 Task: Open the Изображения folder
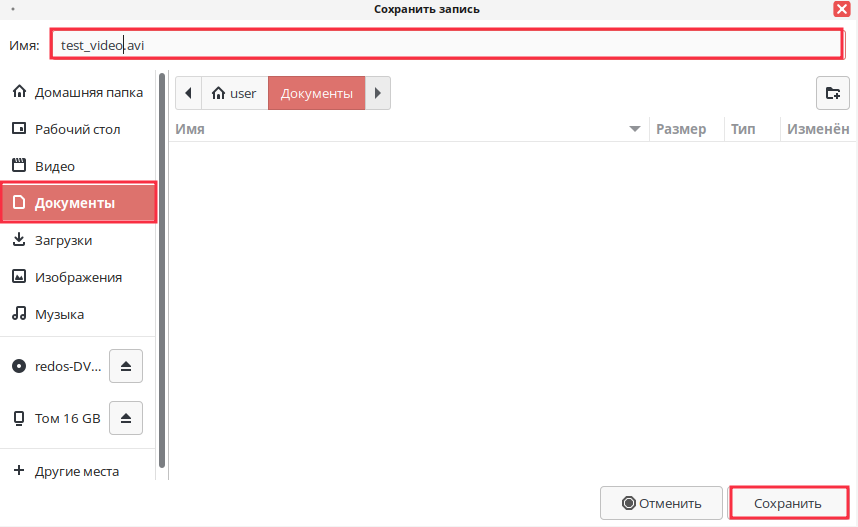click(78, 277)
